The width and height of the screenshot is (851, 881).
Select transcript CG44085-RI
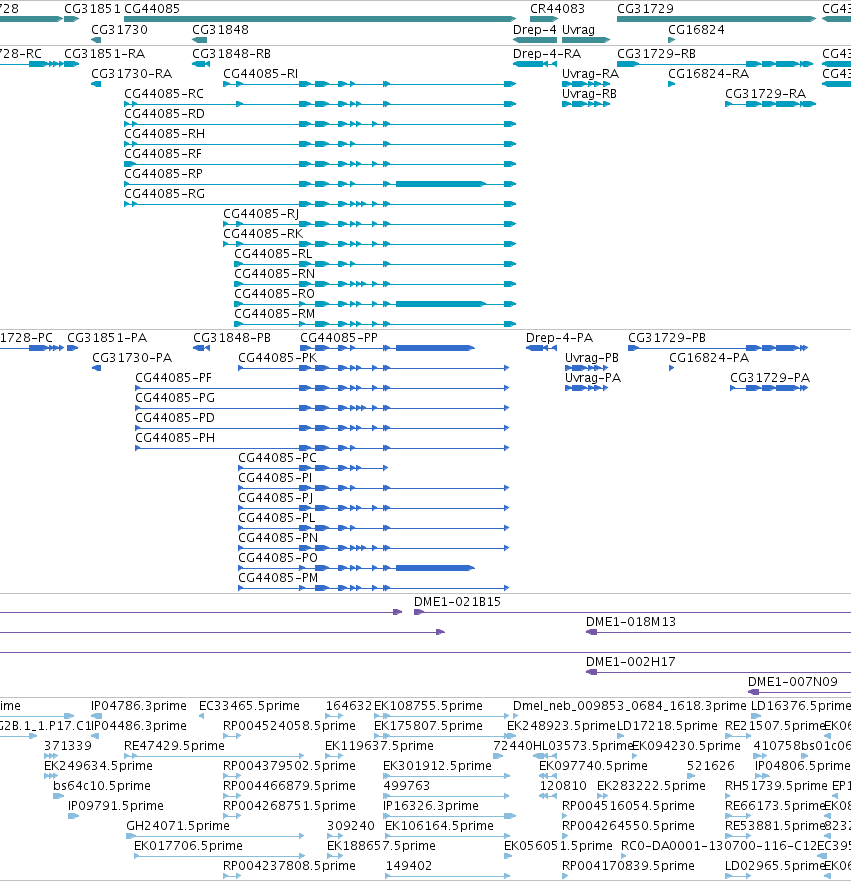370,84
